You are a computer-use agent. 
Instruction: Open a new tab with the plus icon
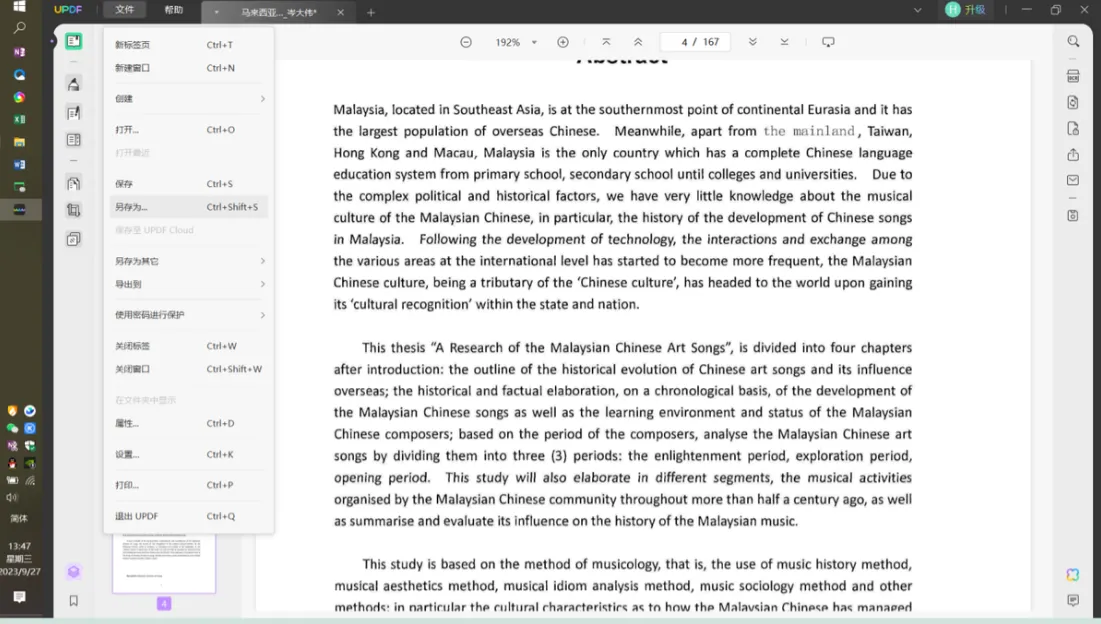tap(371, 12)
